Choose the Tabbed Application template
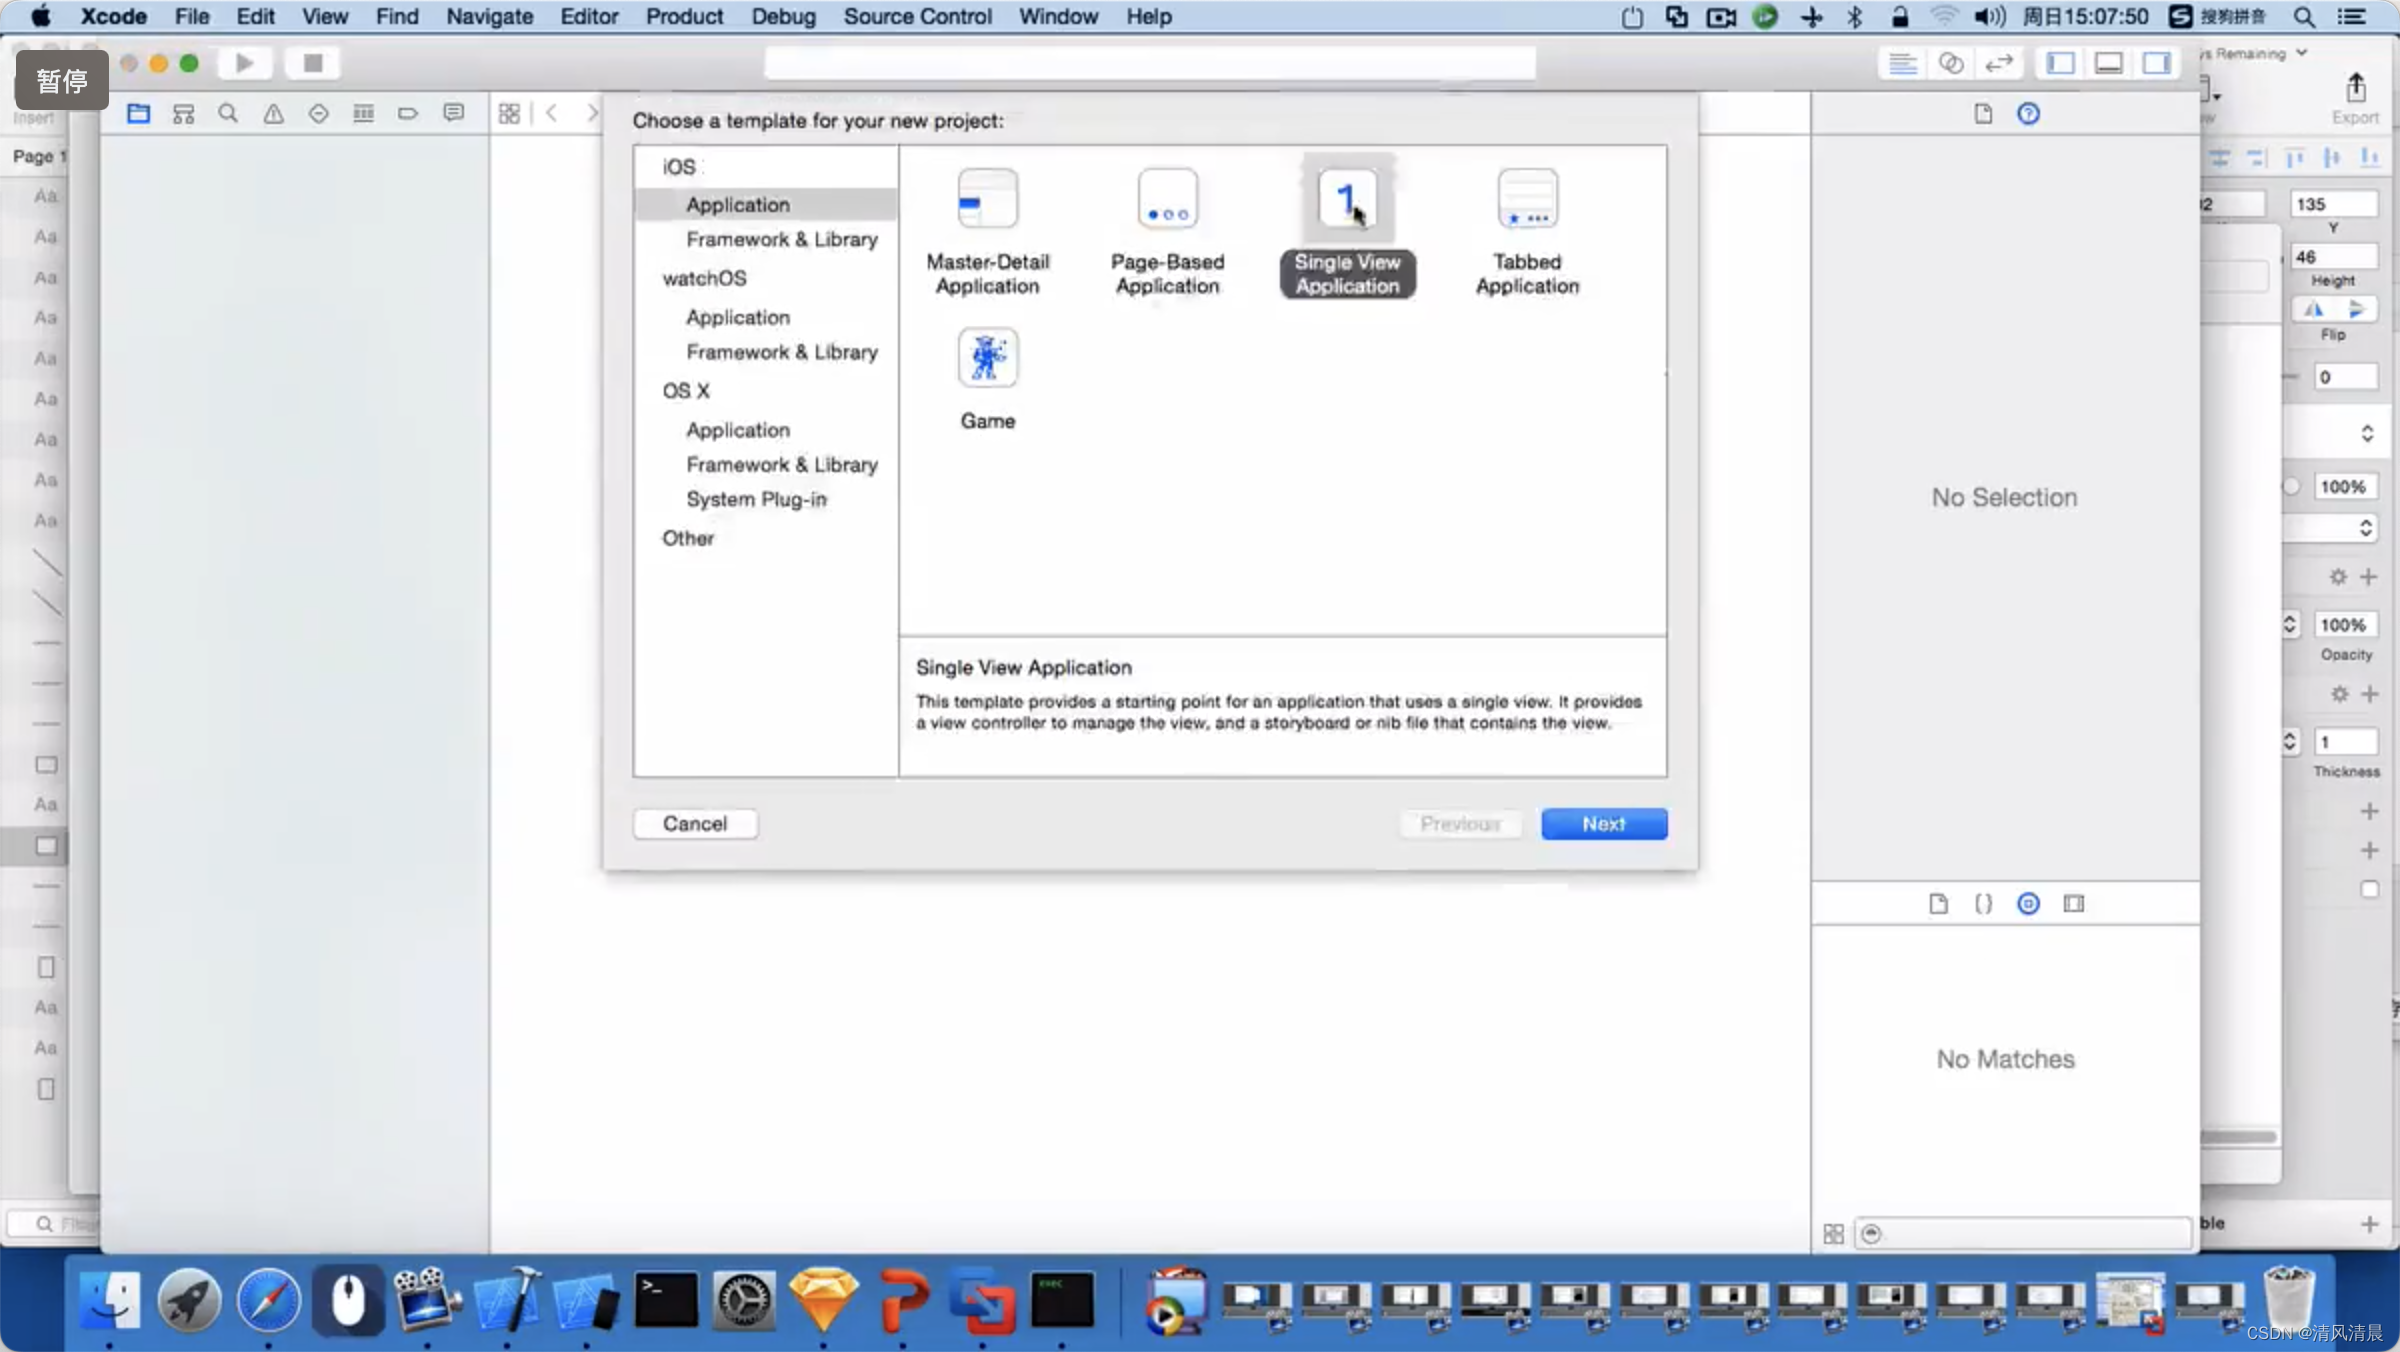 [x=1527, y=232]
